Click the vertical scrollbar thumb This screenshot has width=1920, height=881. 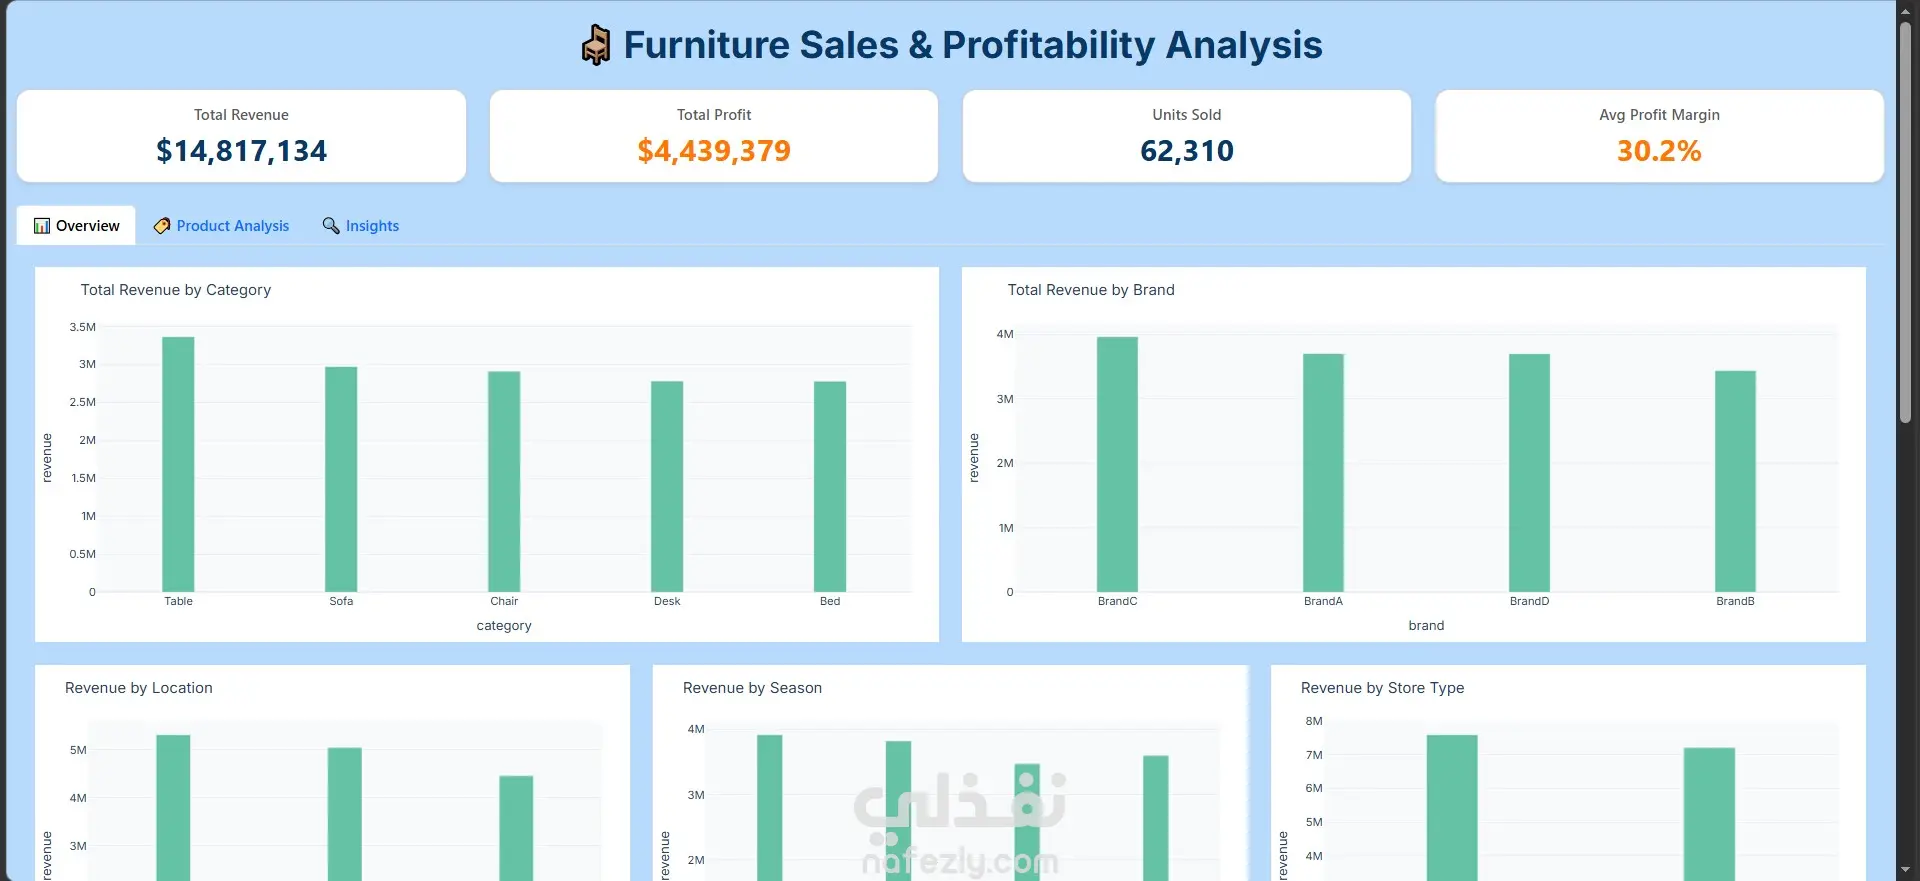coord(1906,222)
